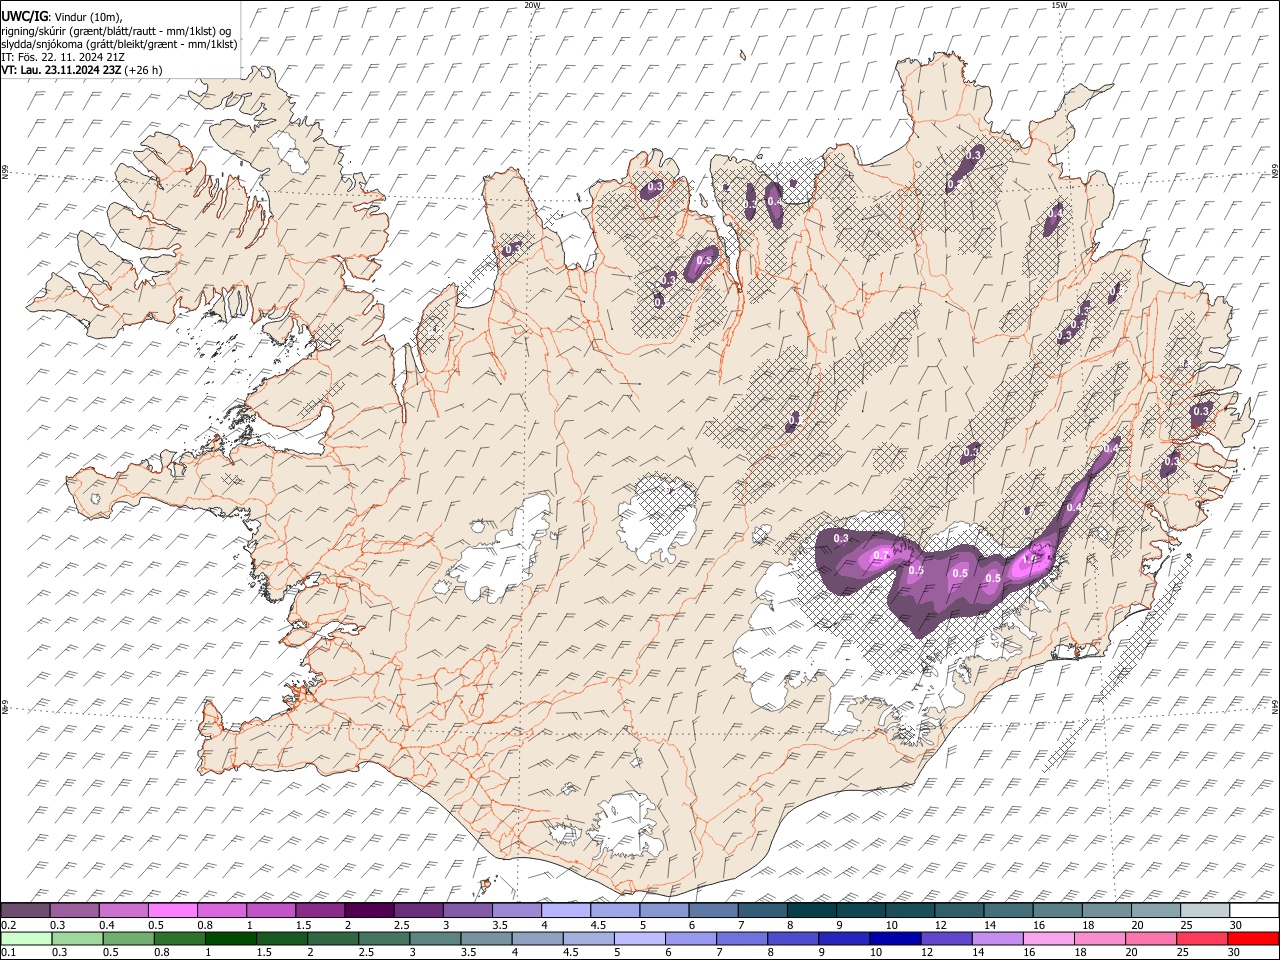Click the '0.1' label in the bottom legend row
Image resolution: width=1280 pixels, height=960 pixels.
pyautogui.click(x=8, y=952)
